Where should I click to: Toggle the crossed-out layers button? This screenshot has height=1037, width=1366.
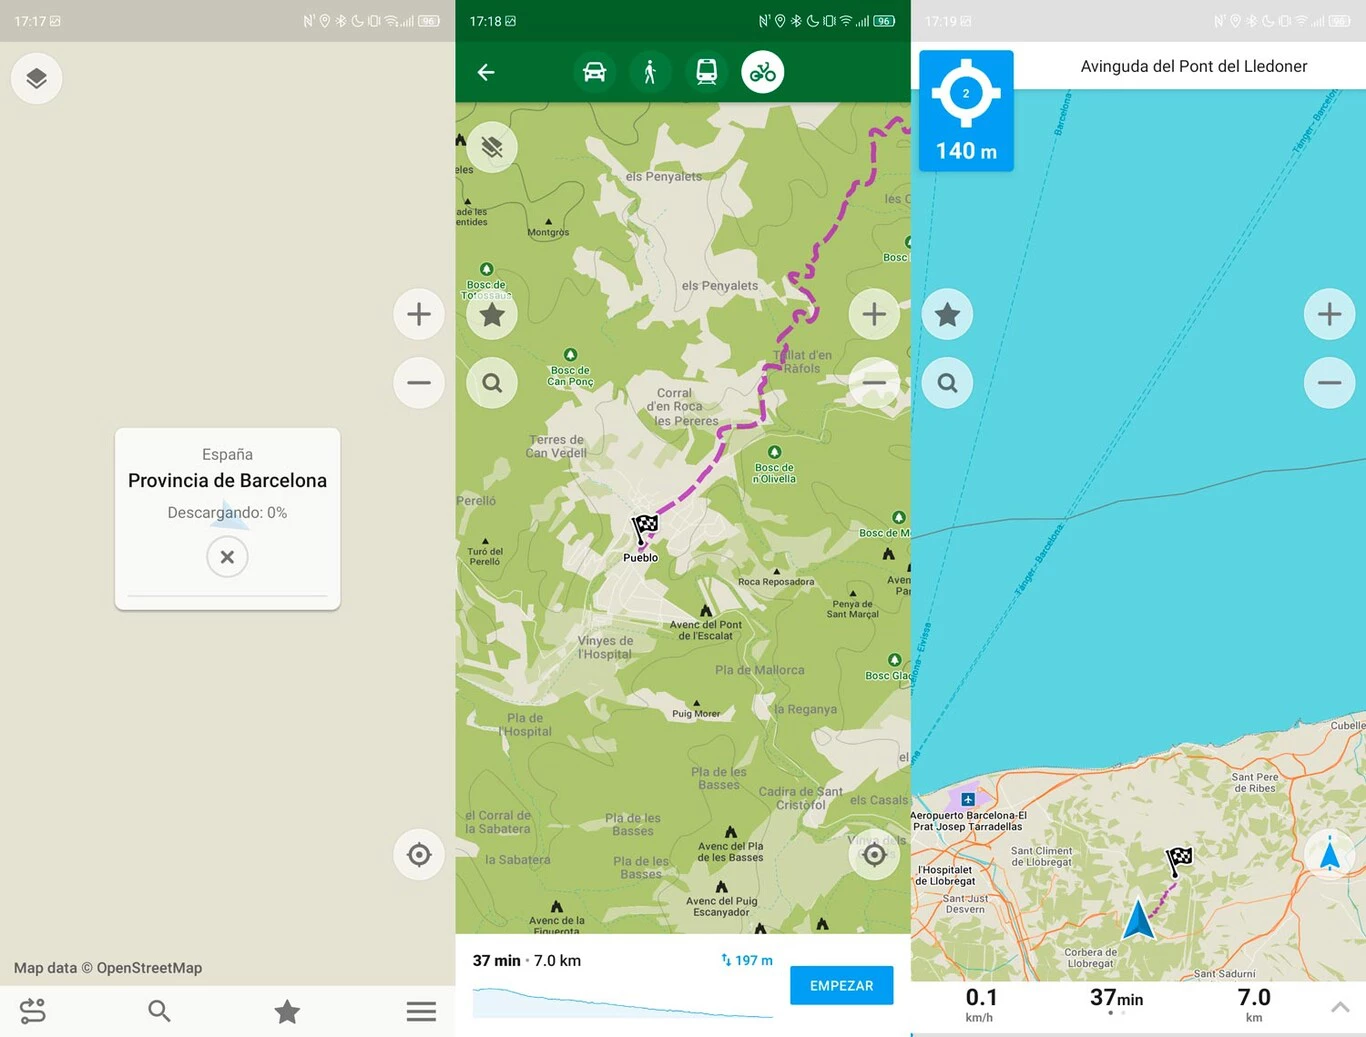[x=492, y=148]
